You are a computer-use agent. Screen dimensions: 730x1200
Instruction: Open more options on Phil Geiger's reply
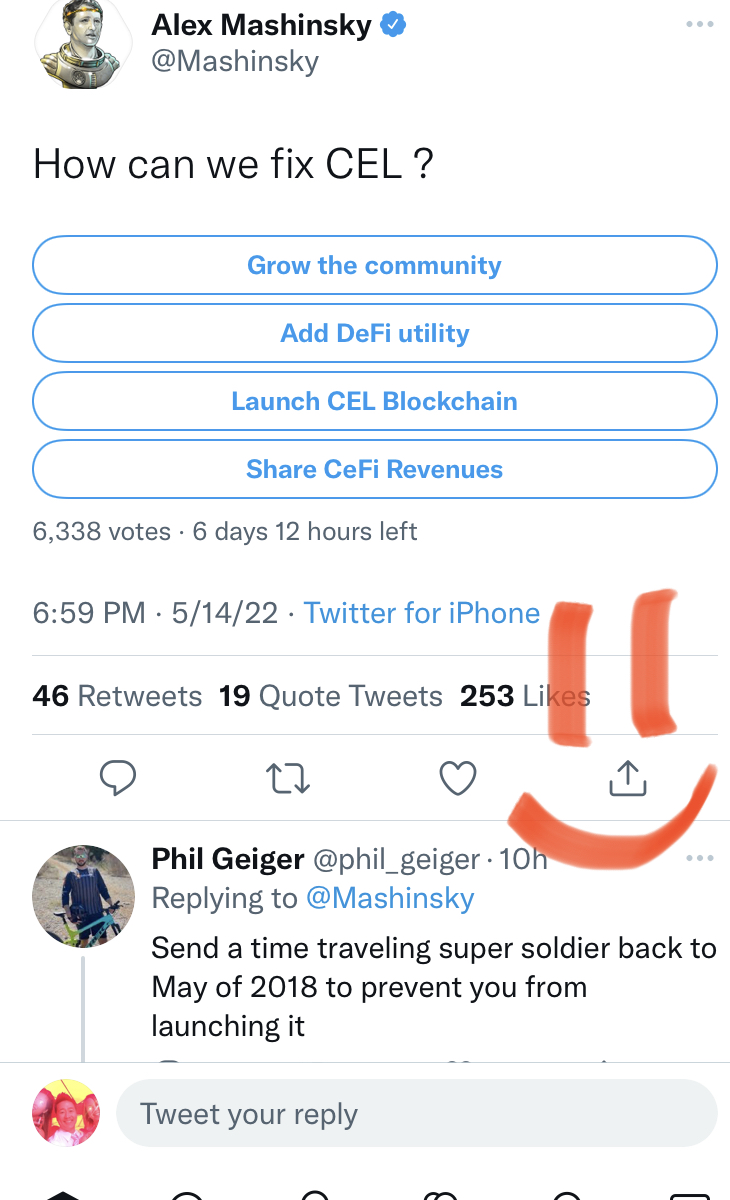click(700, 858)
